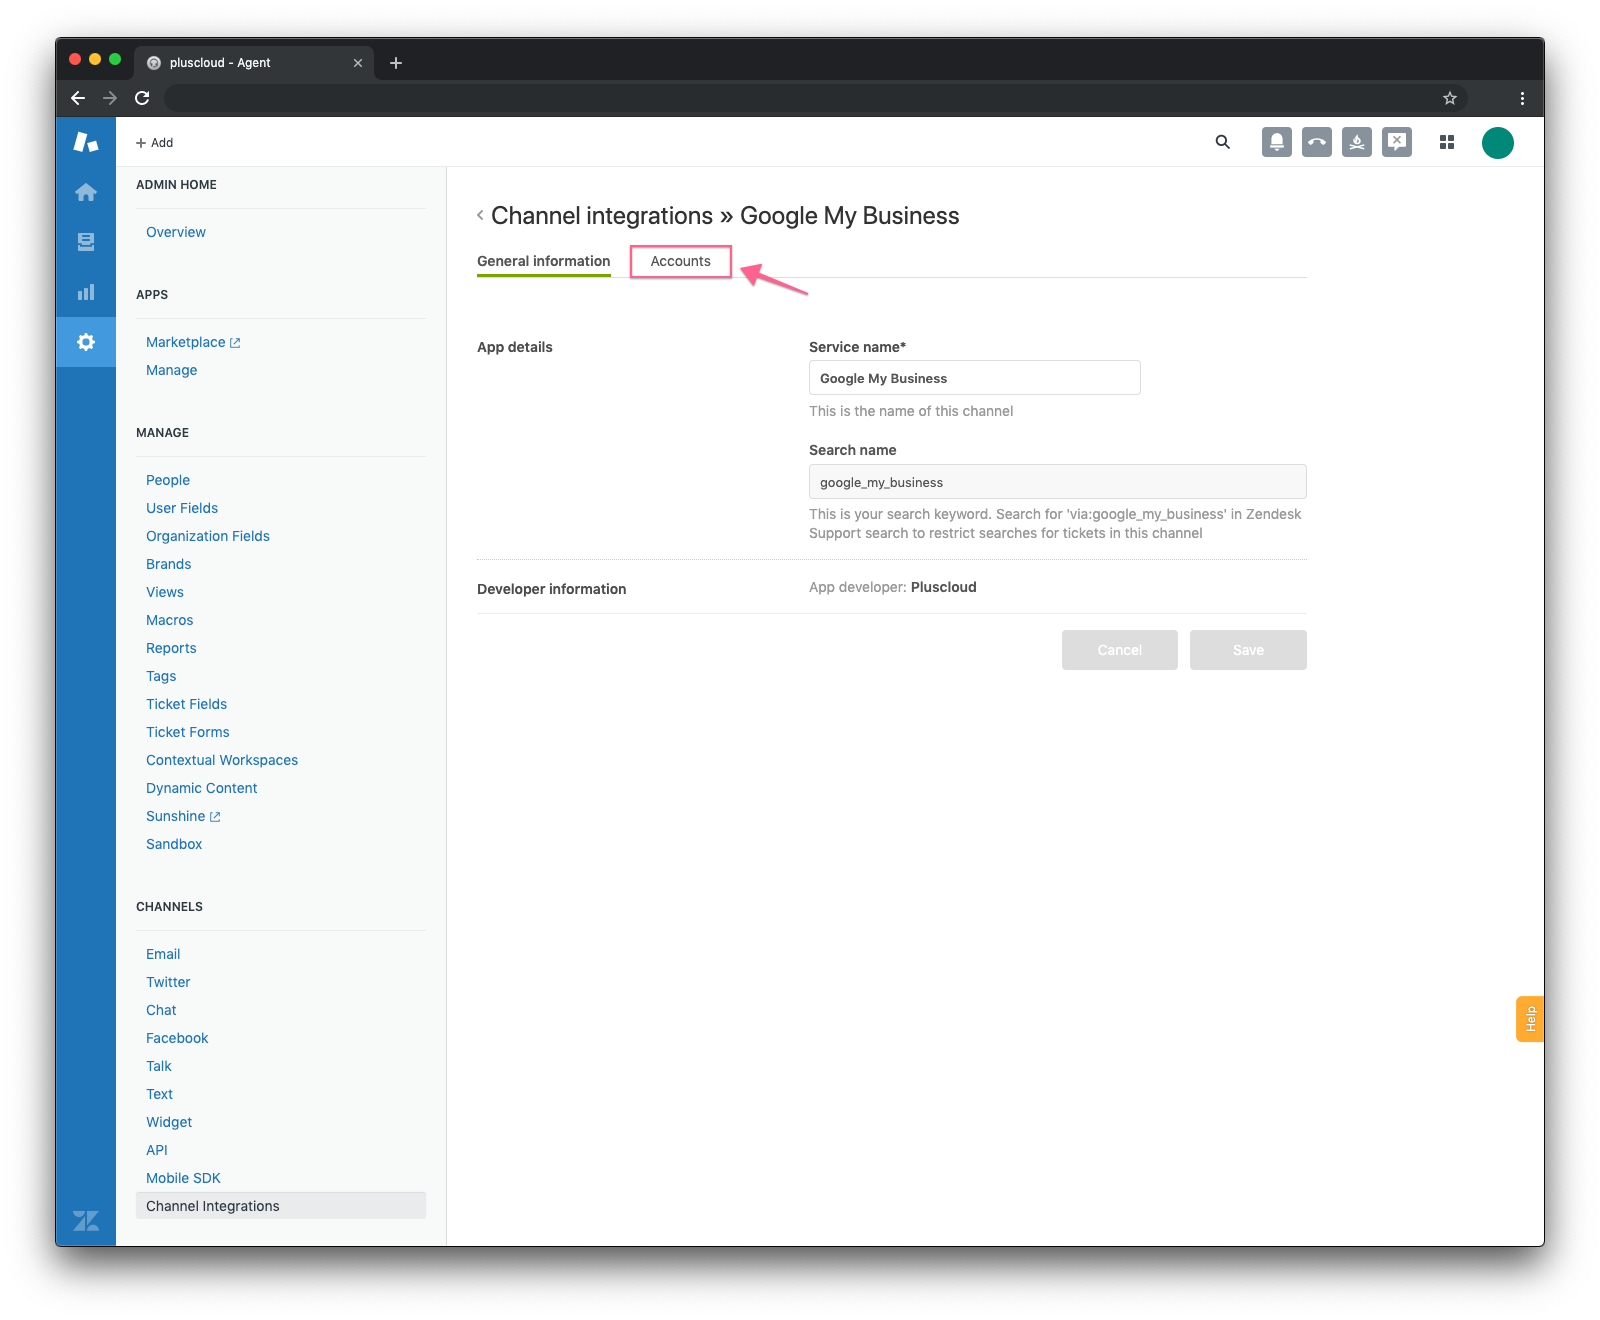This screenshot has width=1600, height=1320.
Task: Open the Dynamic Content link
Action: pyautogui.click(x=202, y=788)
